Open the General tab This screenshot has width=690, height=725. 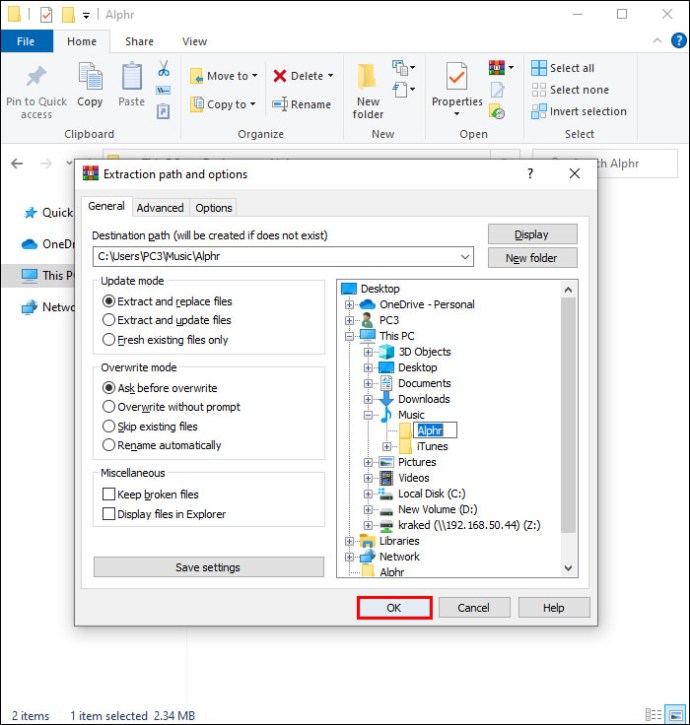click(106, 206)
